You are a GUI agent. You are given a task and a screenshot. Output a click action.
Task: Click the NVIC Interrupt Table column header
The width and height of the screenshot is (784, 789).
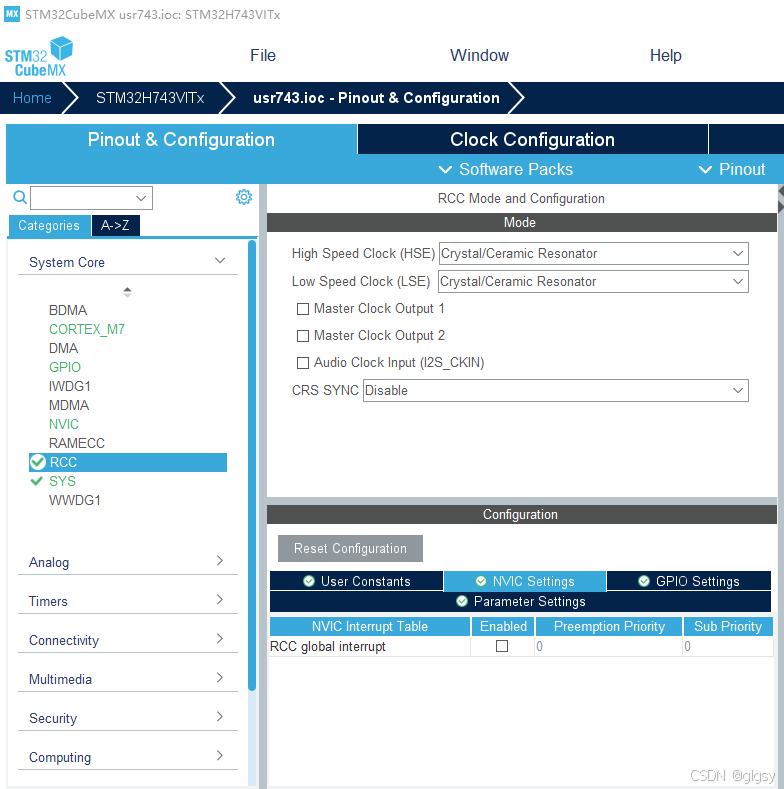click(370, 626)
